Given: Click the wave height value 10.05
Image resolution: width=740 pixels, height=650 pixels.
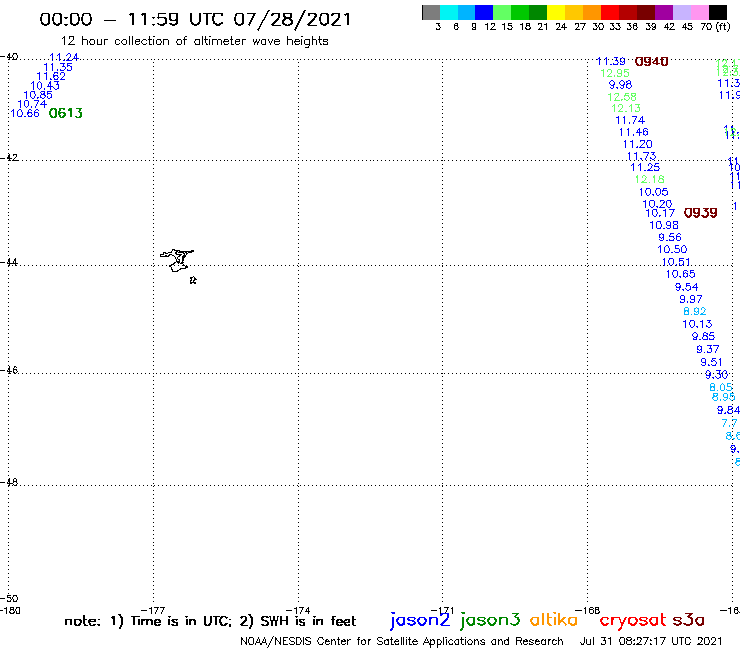Looking at the screenshot, I should 654,192.
